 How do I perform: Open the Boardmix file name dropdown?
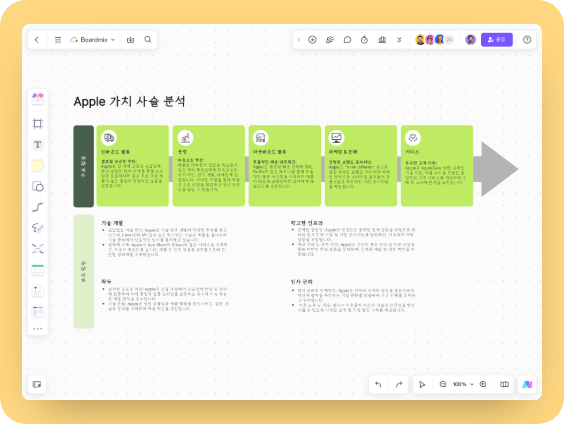93,40
